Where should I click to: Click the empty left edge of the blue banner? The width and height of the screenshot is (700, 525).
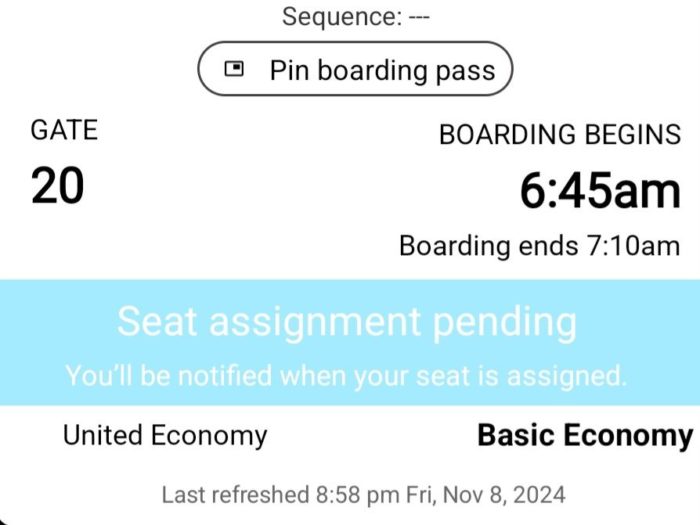[25, 342]
